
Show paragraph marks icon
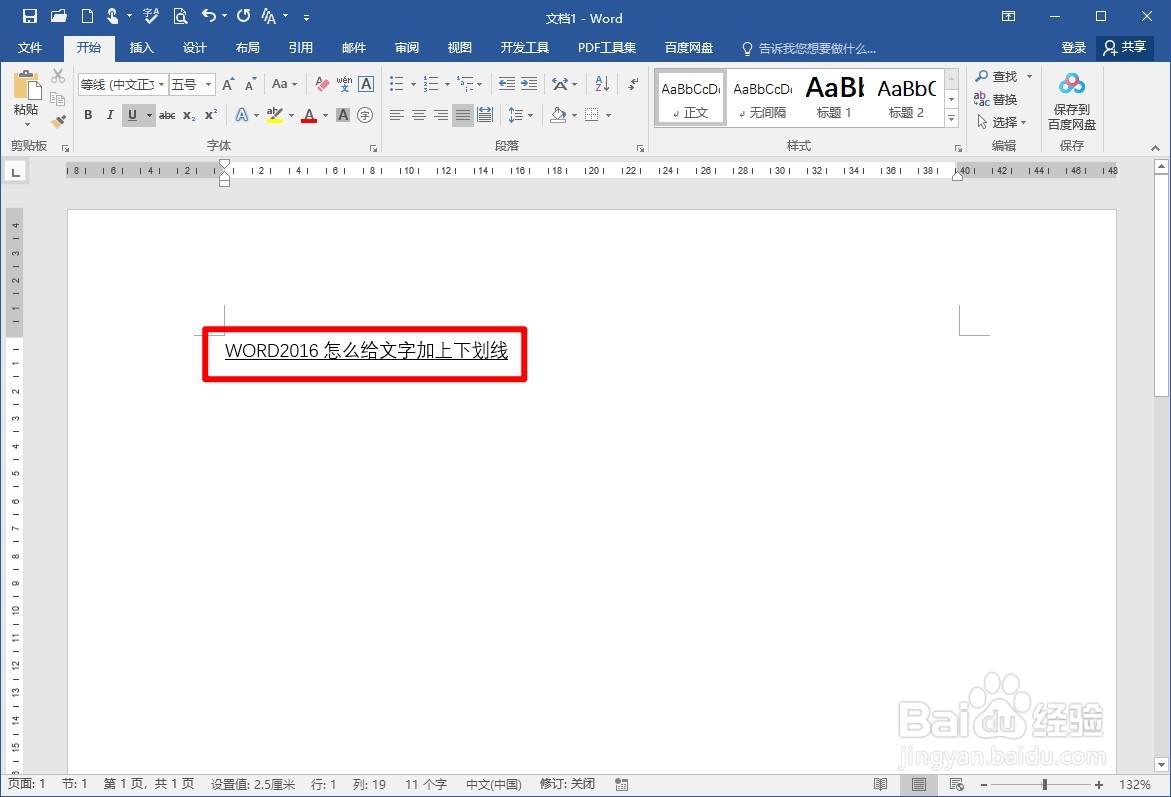click(x=632, y=84)
